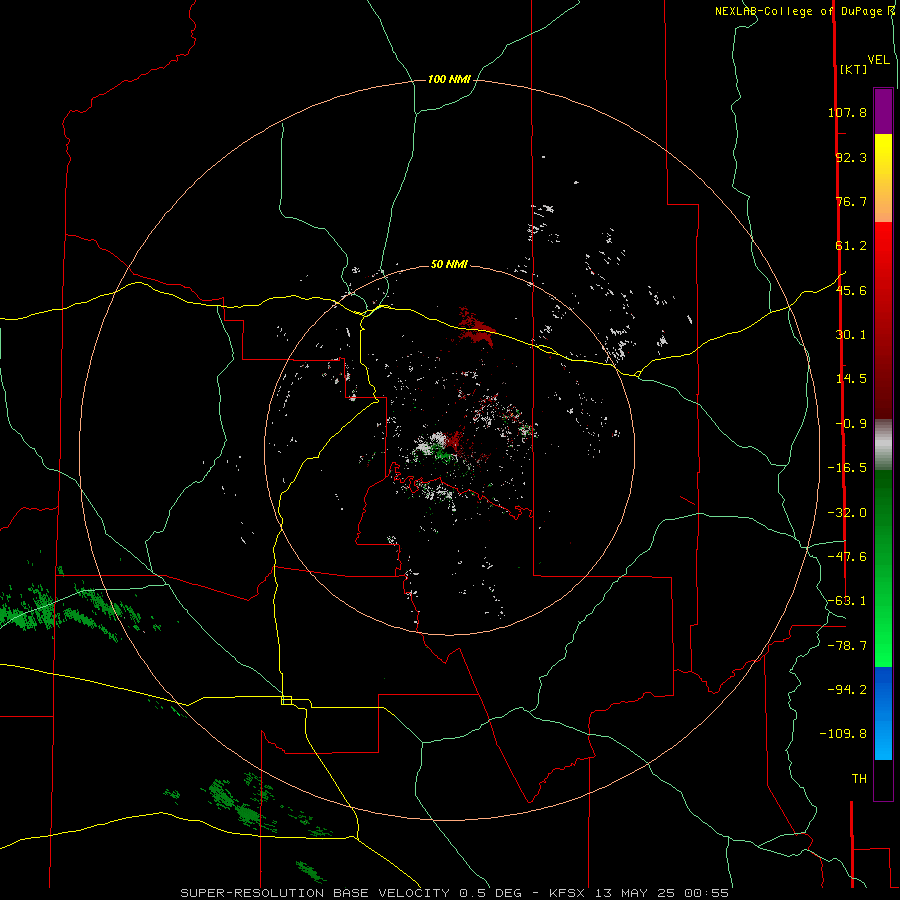Click the 76.7 scale value
The image size is (900, 900).
click(x=851, y=201)
